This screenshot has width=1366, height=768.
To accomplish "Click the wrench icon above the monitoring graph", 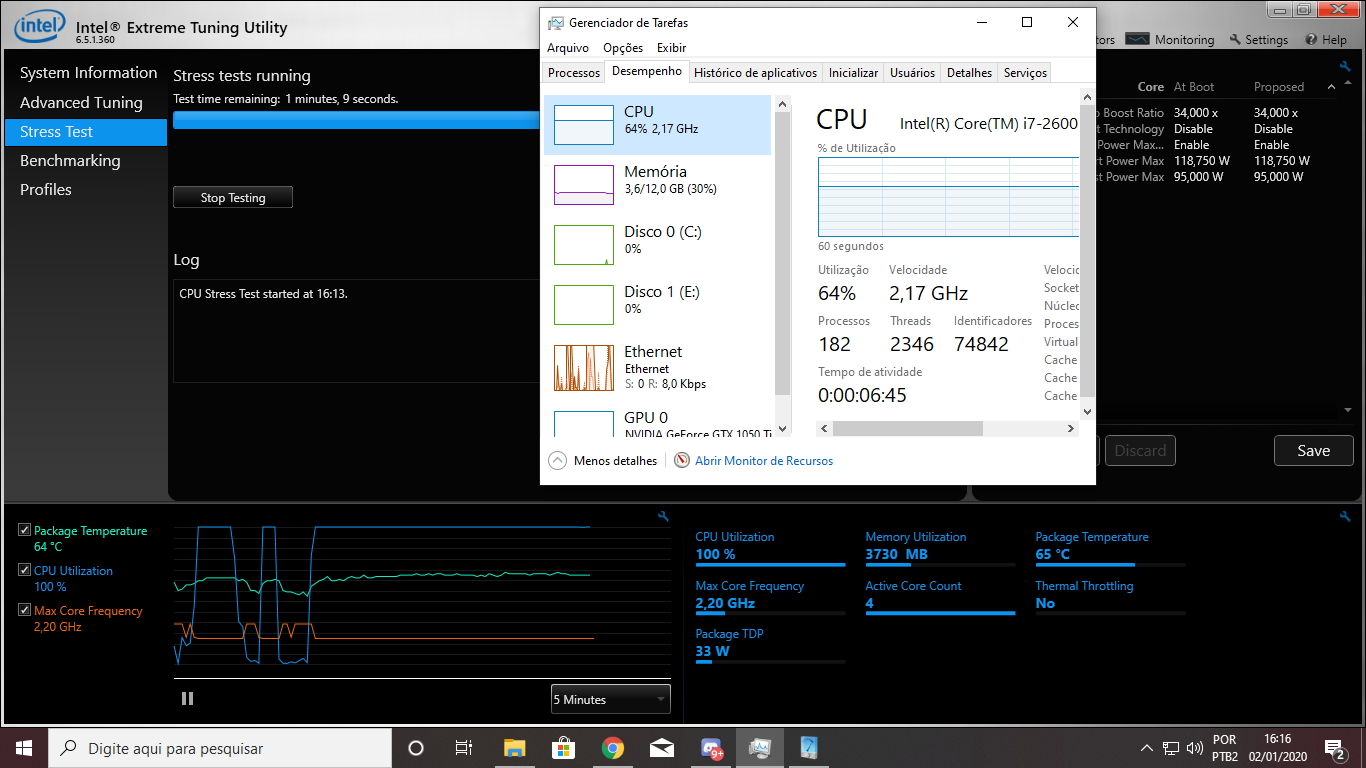I will pyautogui.click(x=663, y=516).
